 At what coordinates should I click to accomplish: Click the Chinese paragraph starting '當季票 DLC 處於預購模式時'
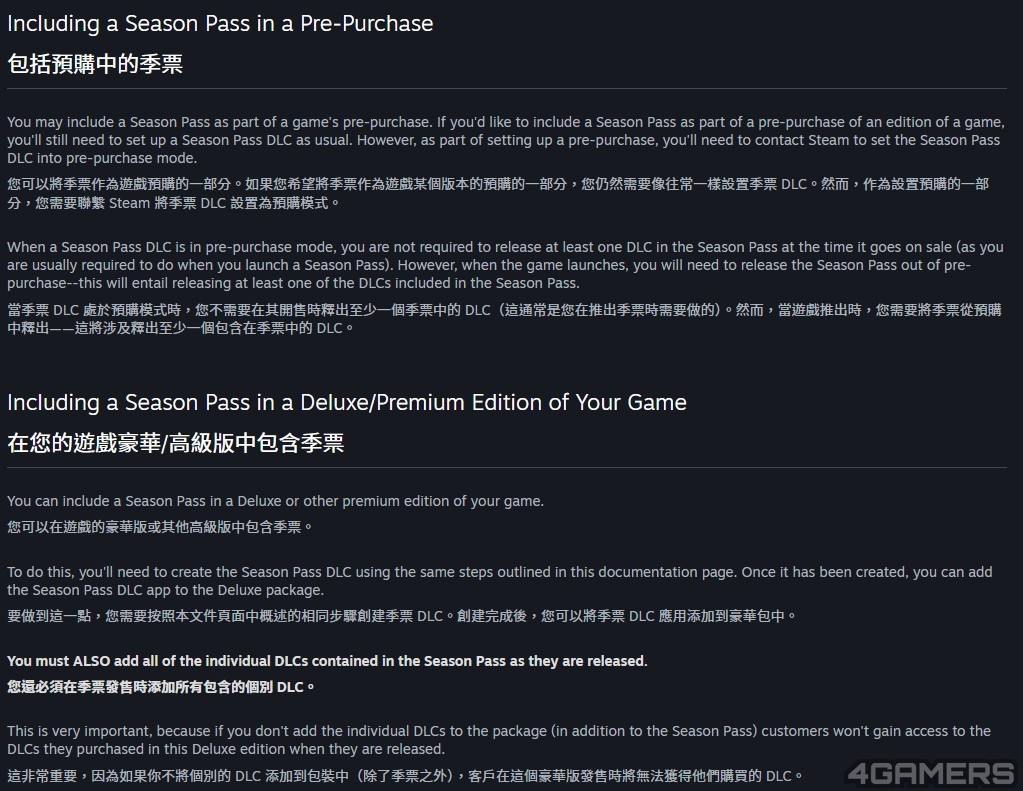pyautogui.click(x=504, y=318)
